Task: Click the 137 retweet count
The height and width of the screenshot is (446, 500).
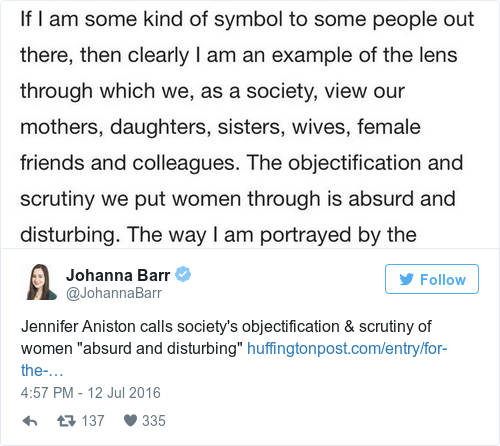Action: click(x=93, y=421)
